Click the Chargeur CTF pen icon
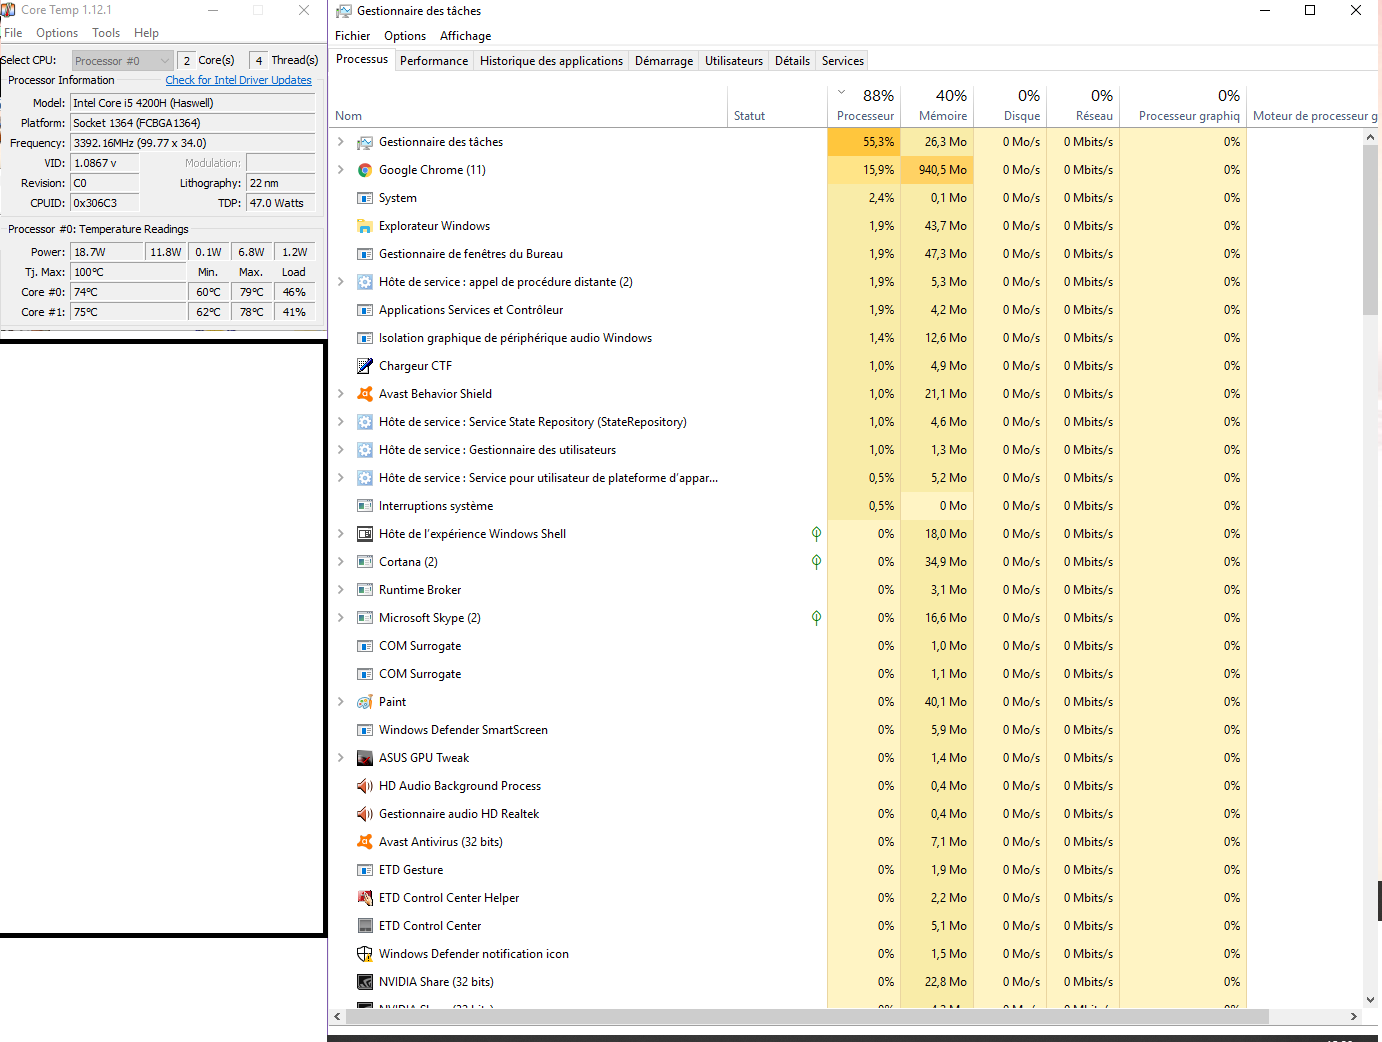 365,366
